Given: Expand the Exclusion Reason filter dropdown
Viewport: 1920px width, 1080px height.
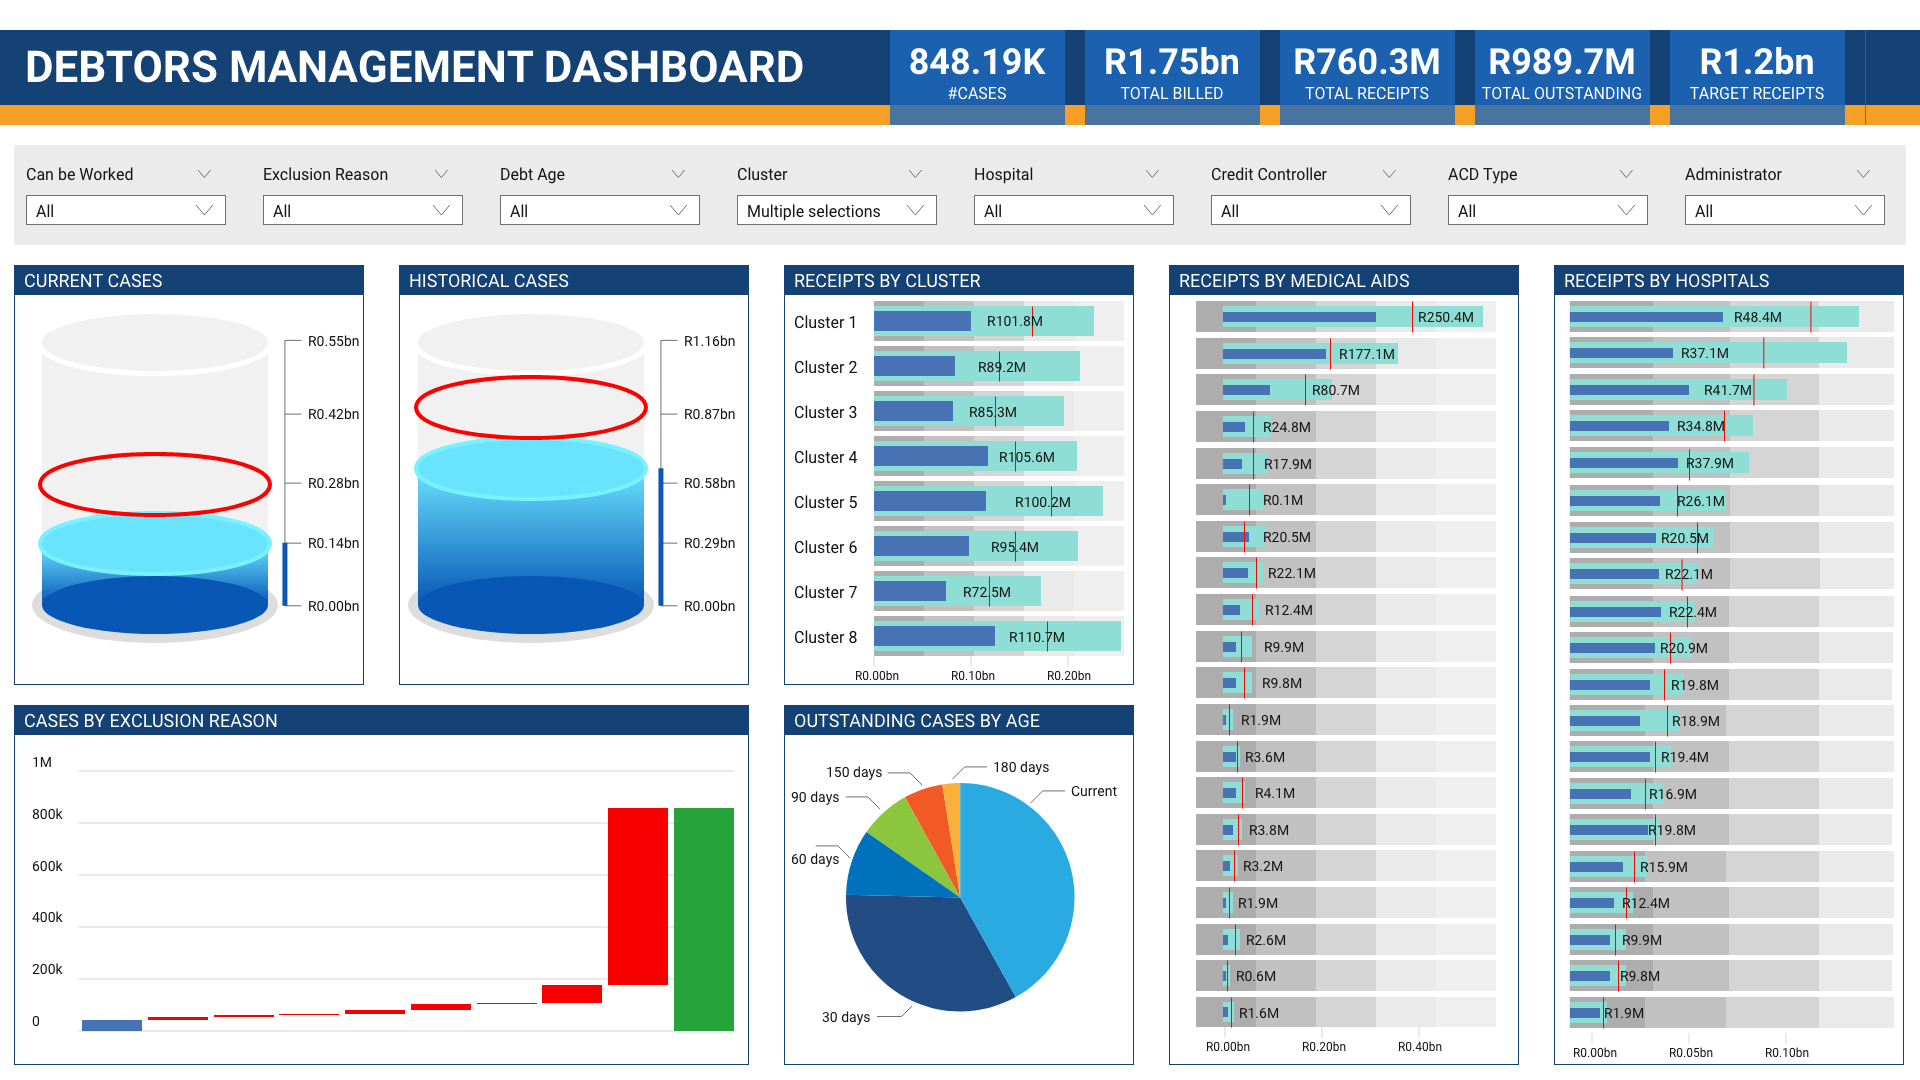Looking at the screenshot, I should [362, 210].
